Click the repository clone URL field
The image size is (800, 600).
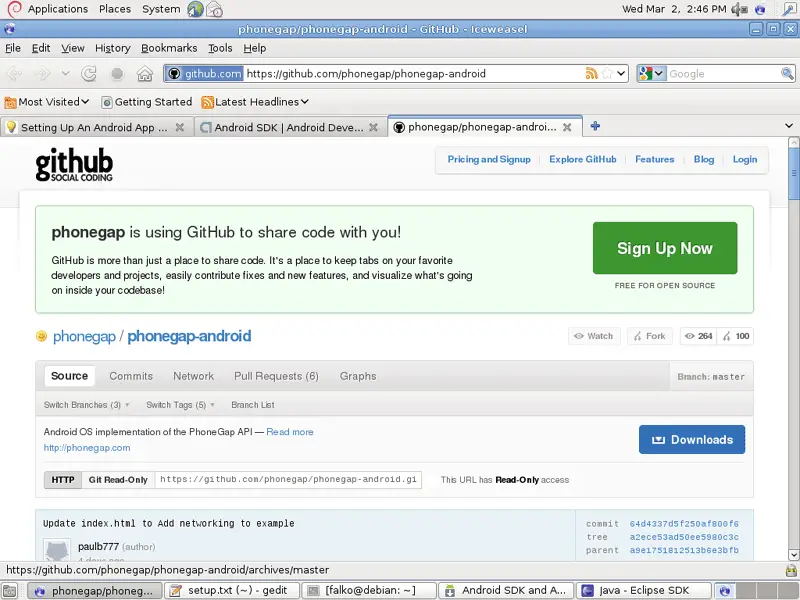pos(288,480)
